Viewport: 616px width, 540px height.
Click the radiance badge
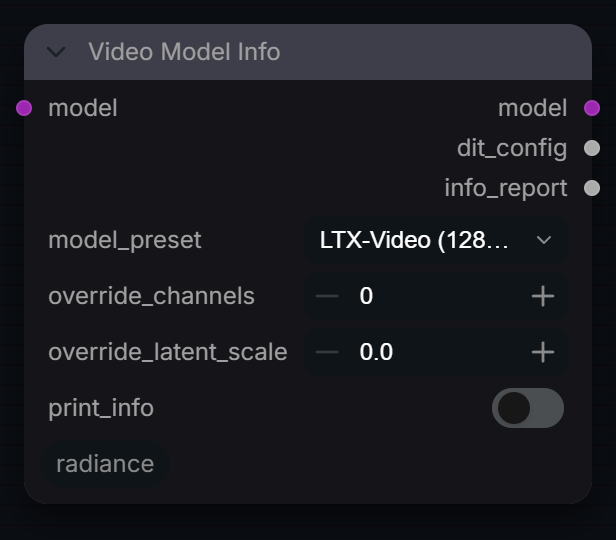(x=105, y=464)
